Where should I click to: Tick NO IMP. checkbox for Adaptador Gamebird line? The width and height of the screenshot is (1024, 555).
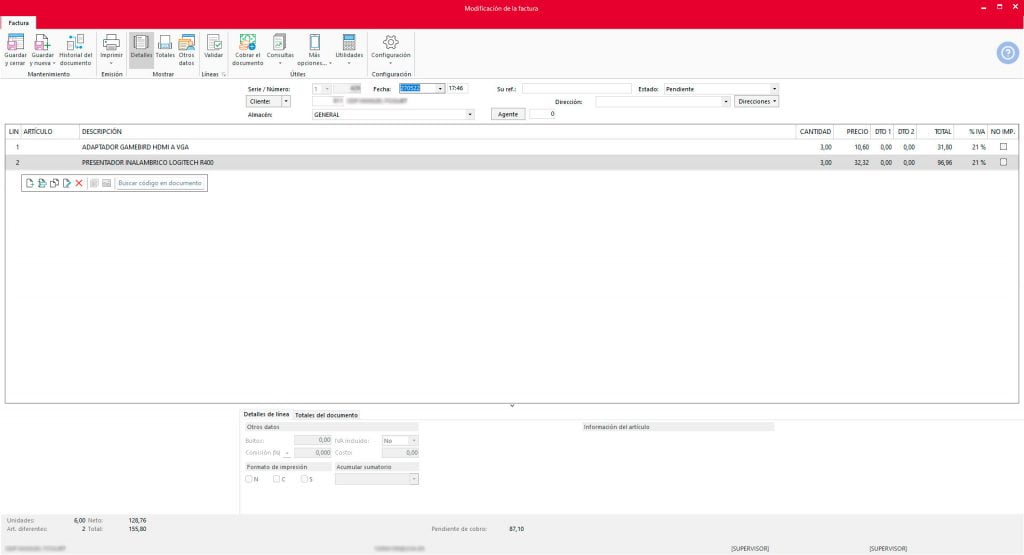1003,147
